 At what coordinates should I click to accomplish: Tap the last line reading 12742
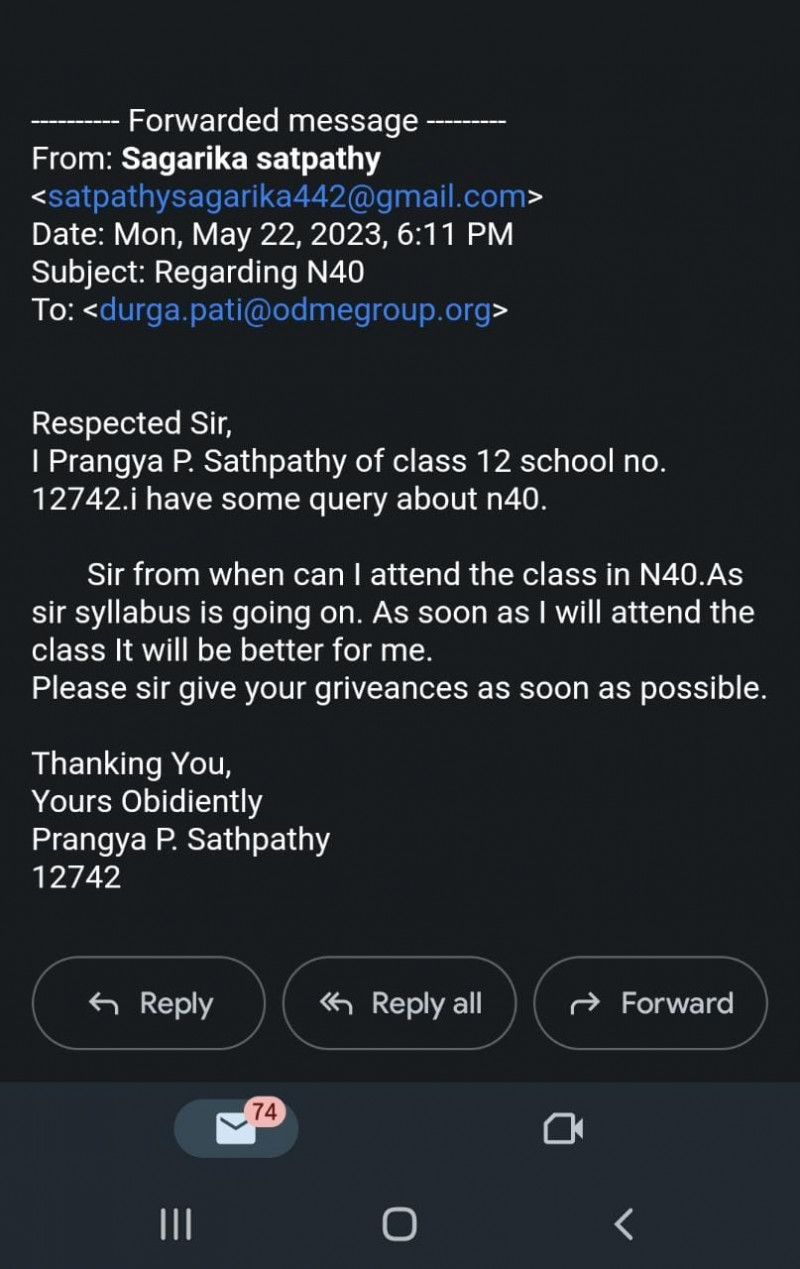pos(76,878)
